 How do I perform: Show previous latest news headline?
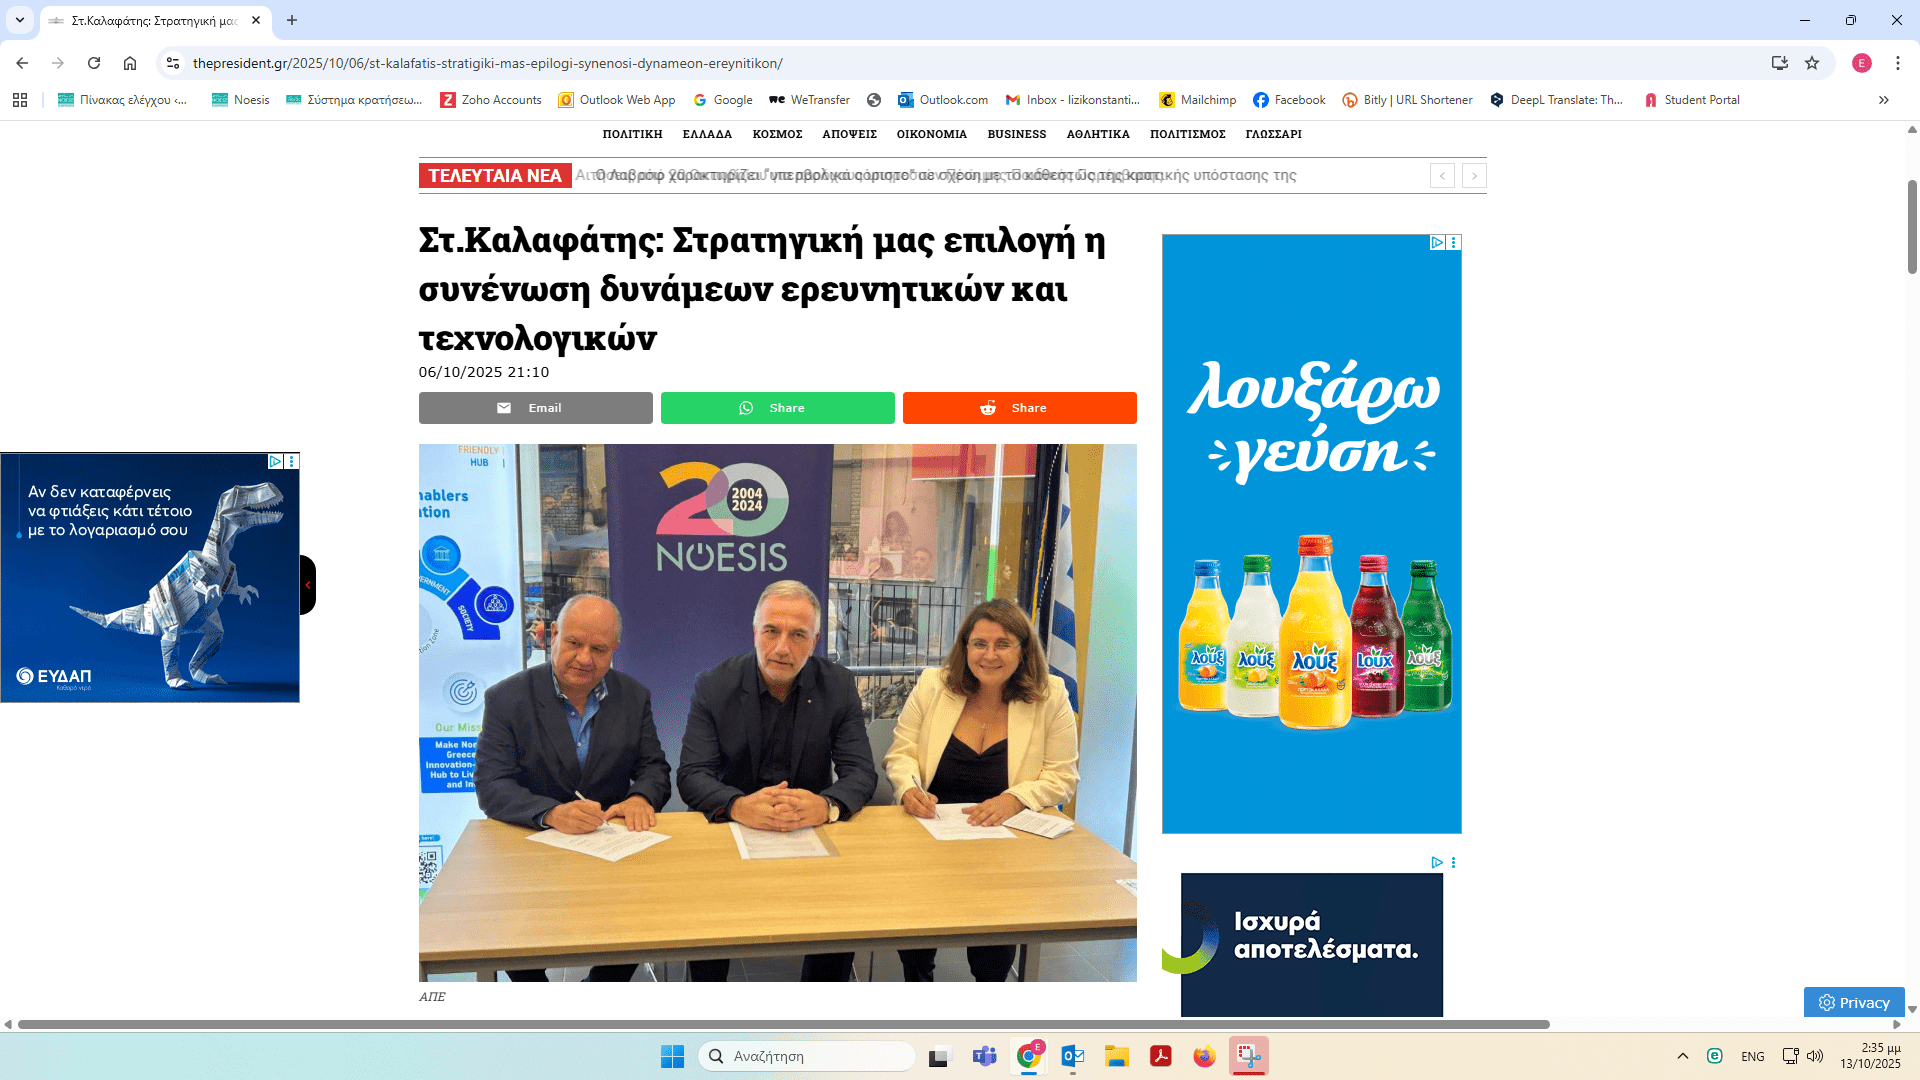(1441, 176)
